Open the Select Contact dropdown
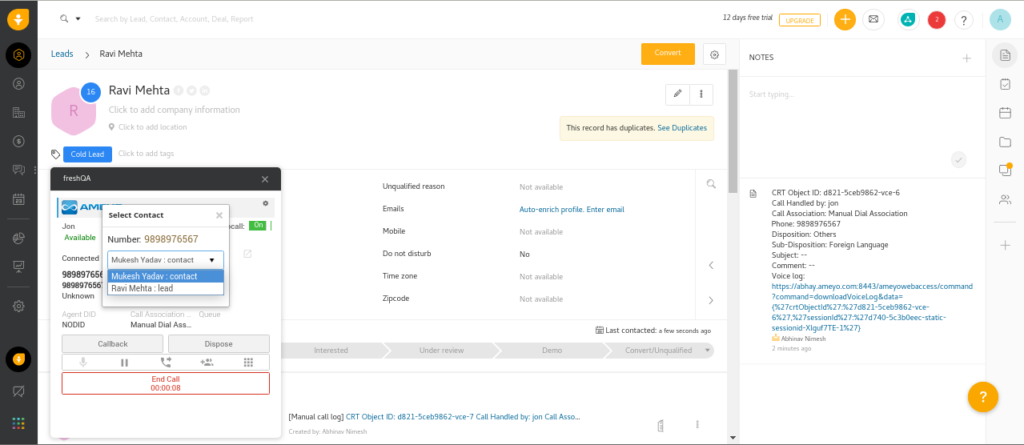The height and width of the screenshot is (445, 1024). [x=165, y=259]
